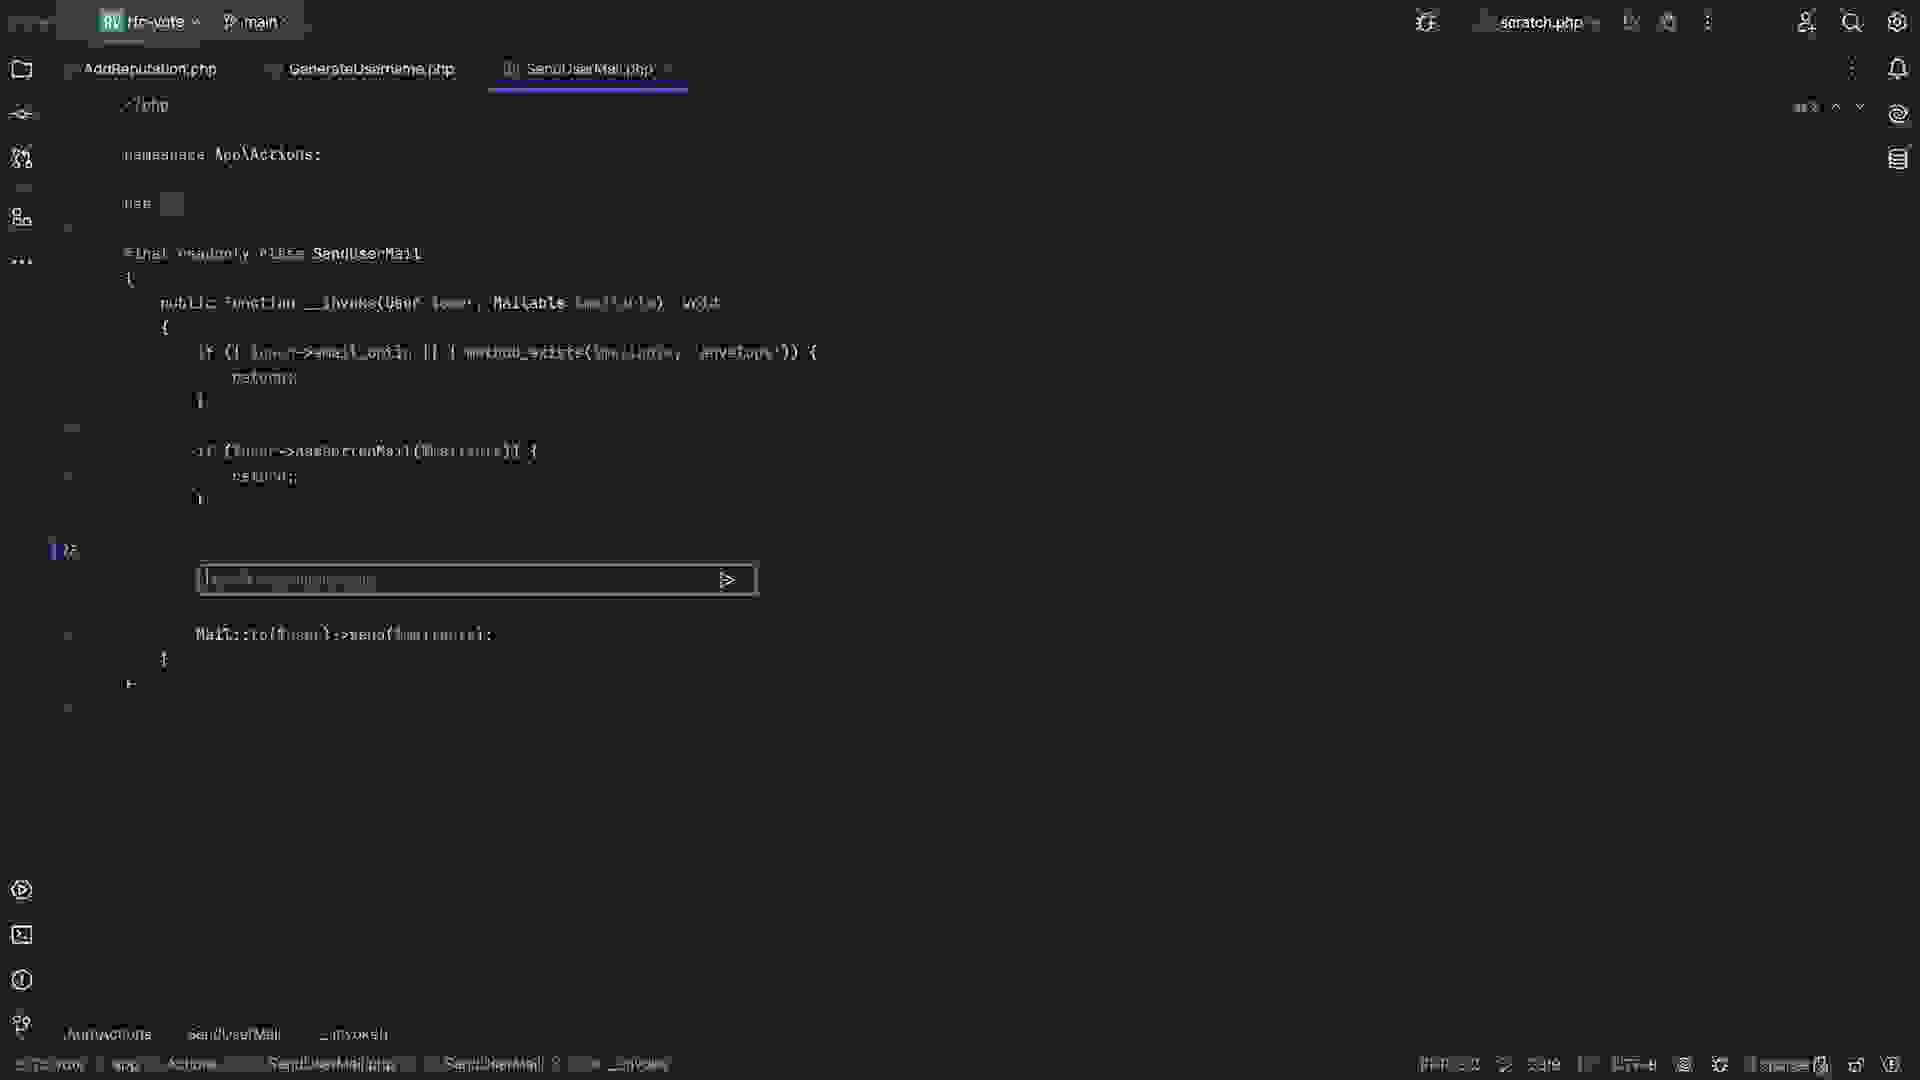Switch to GenerateUsername.php tab
Image resolution: width=1920 pixels, height=1080 pixels.
coord(371,69)
